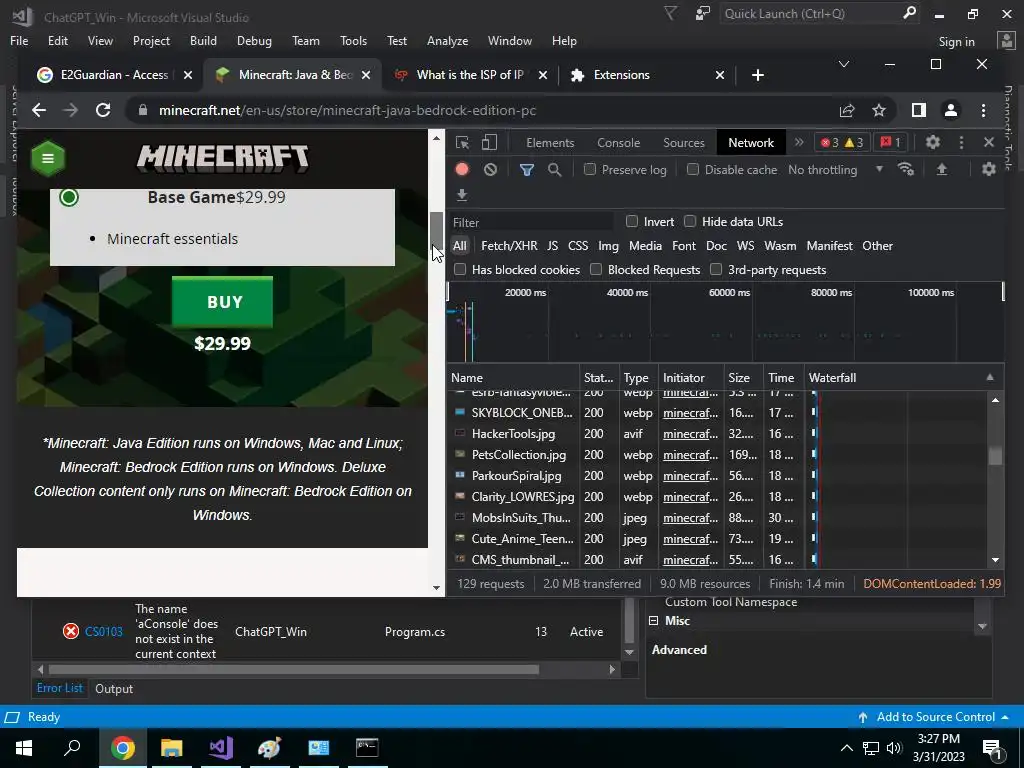
Task: Click the browser back arrow
Action: point(39,110)
